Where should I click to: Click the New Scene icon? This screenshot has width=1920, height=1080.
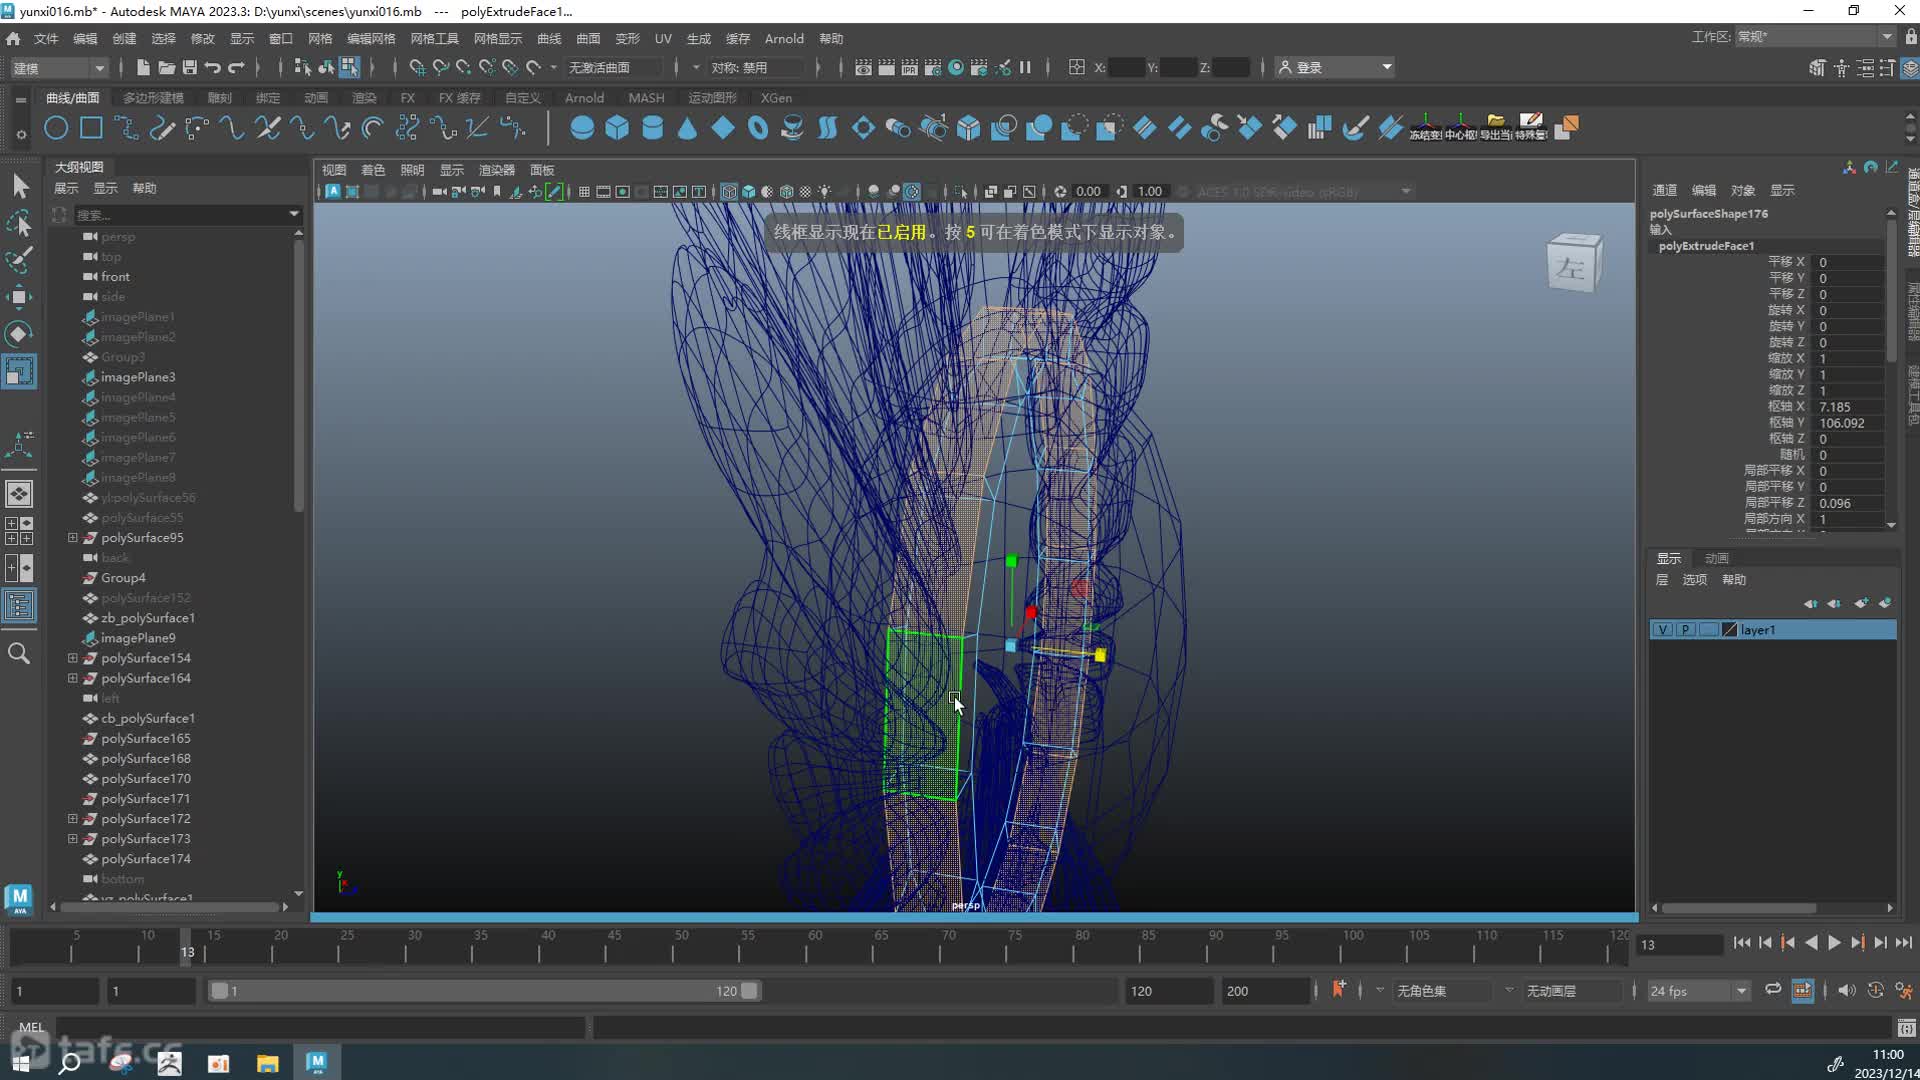143,67
